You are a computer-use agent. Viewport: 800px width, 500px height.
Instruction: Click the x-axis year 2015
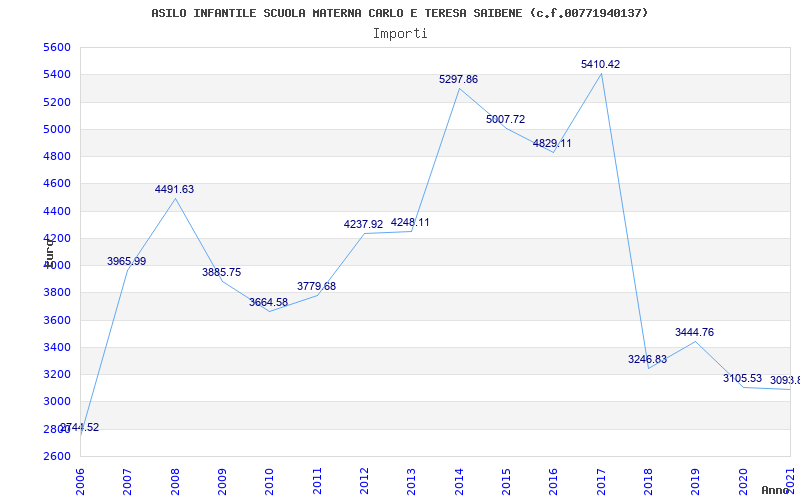pyautogui.click(x=506, y=481)
